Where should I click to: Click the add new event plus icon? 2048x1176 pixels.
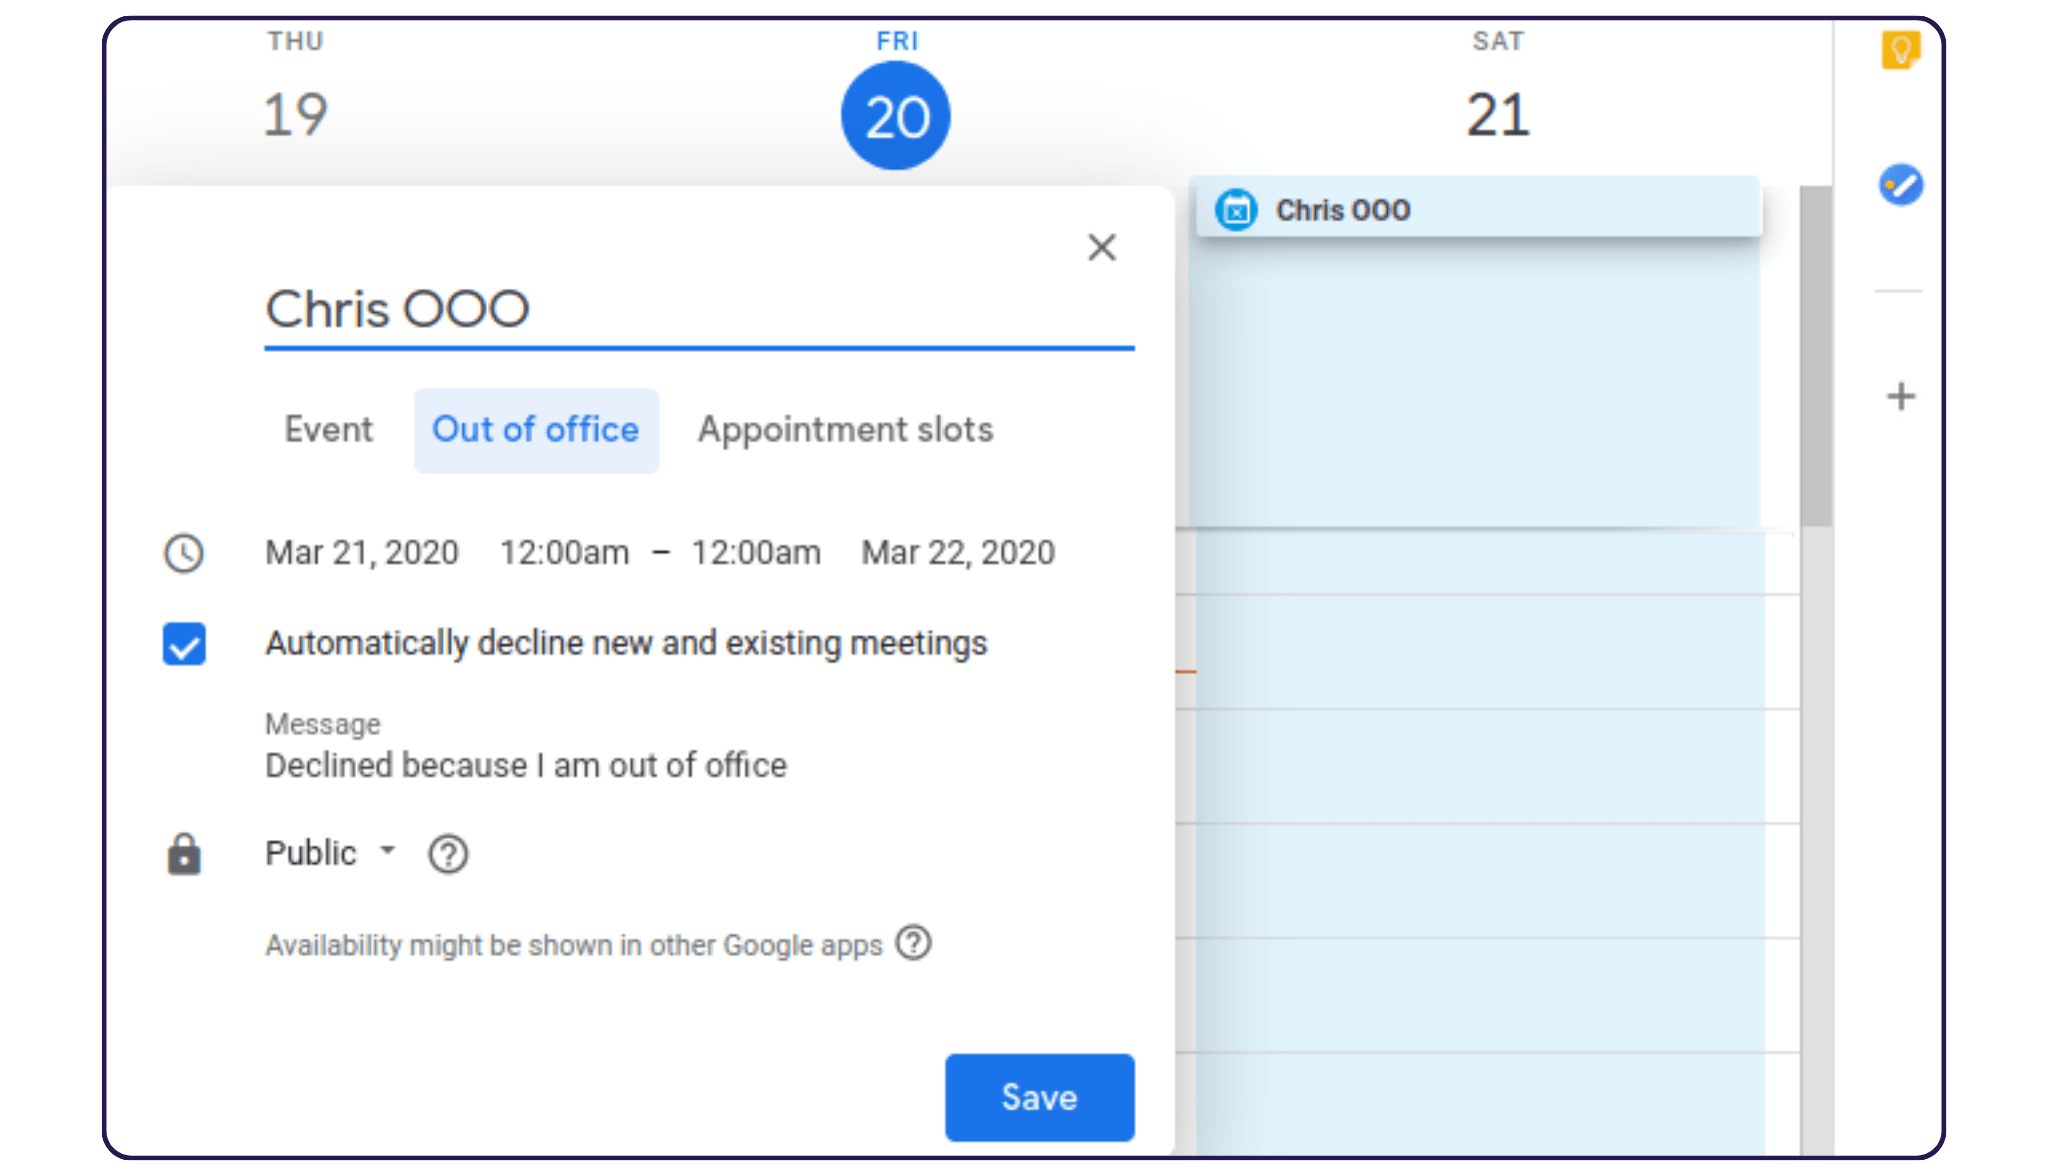point(1900,395)
